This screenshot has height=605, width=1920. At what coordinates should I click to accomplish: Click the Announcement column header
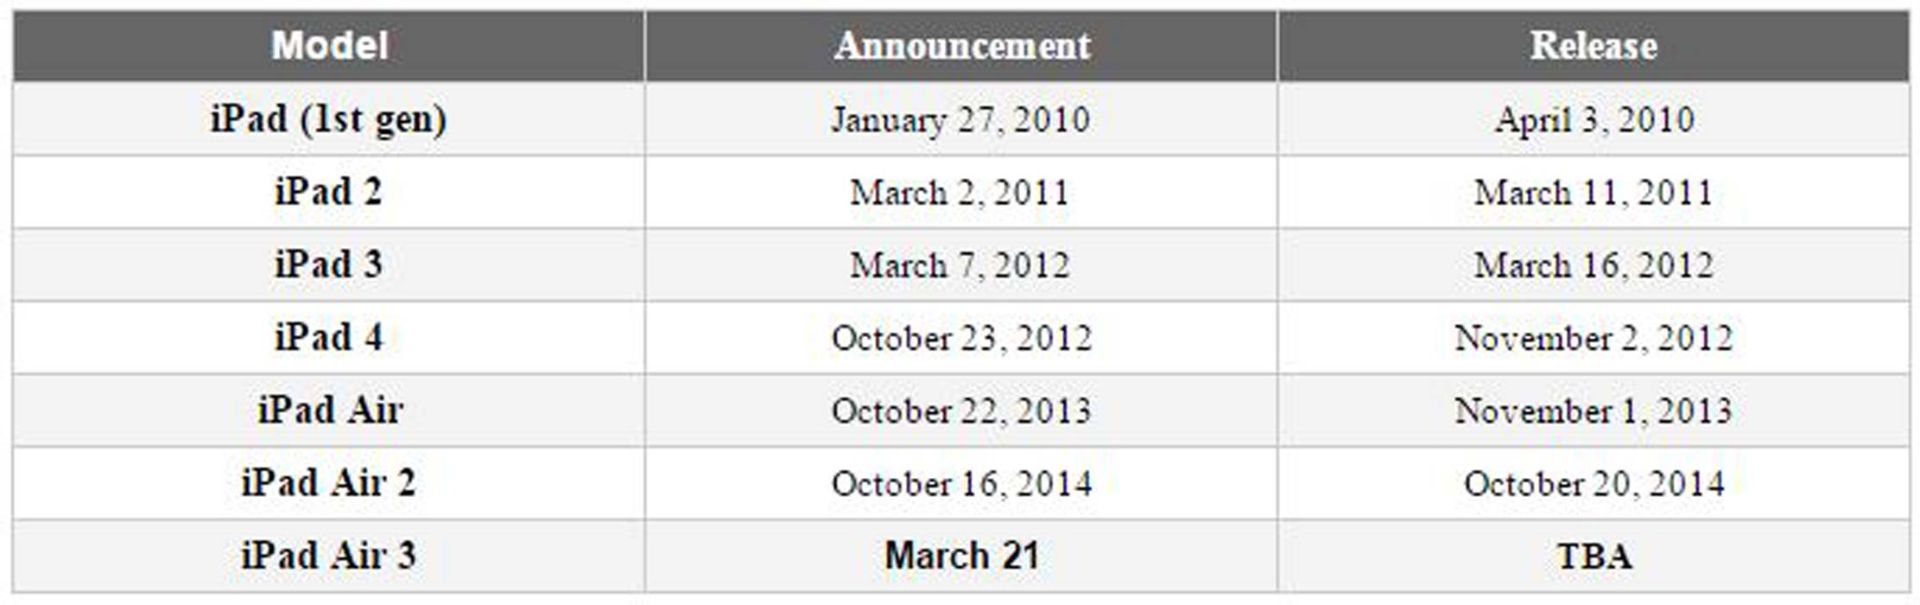[961, 46]
